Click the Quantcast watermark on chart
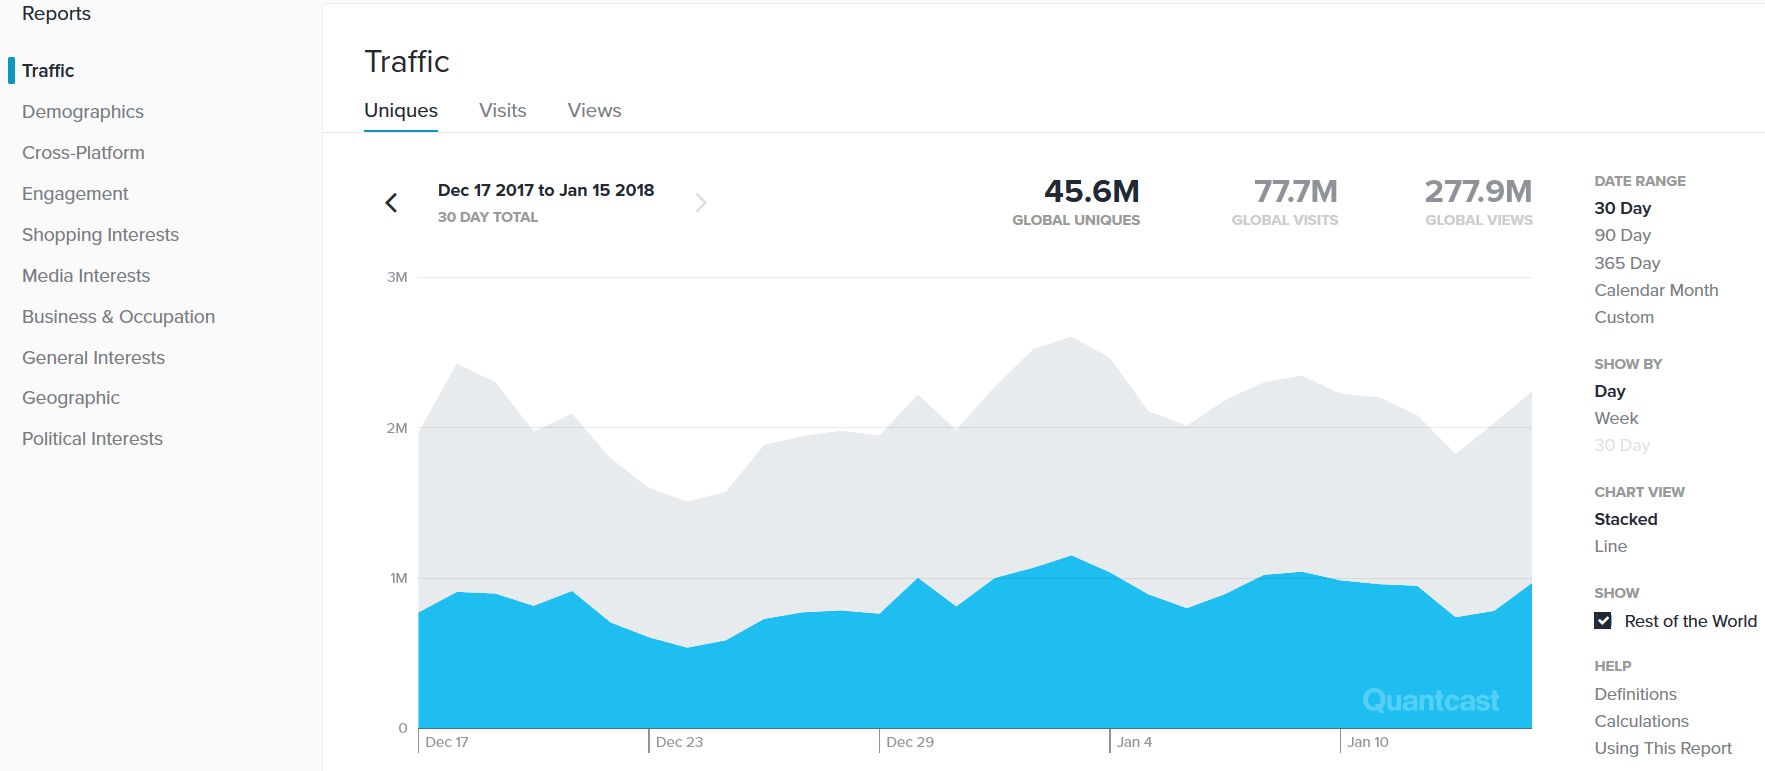Image resolution: width=1765 pixels, height=771 pixels. click(x=1430, y=700)
